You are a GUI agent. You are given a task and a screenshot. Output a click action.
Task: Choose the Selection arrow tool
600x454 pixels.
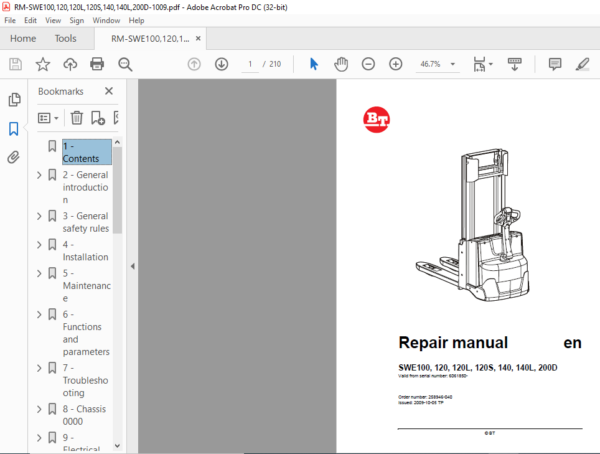click(314, 64)
